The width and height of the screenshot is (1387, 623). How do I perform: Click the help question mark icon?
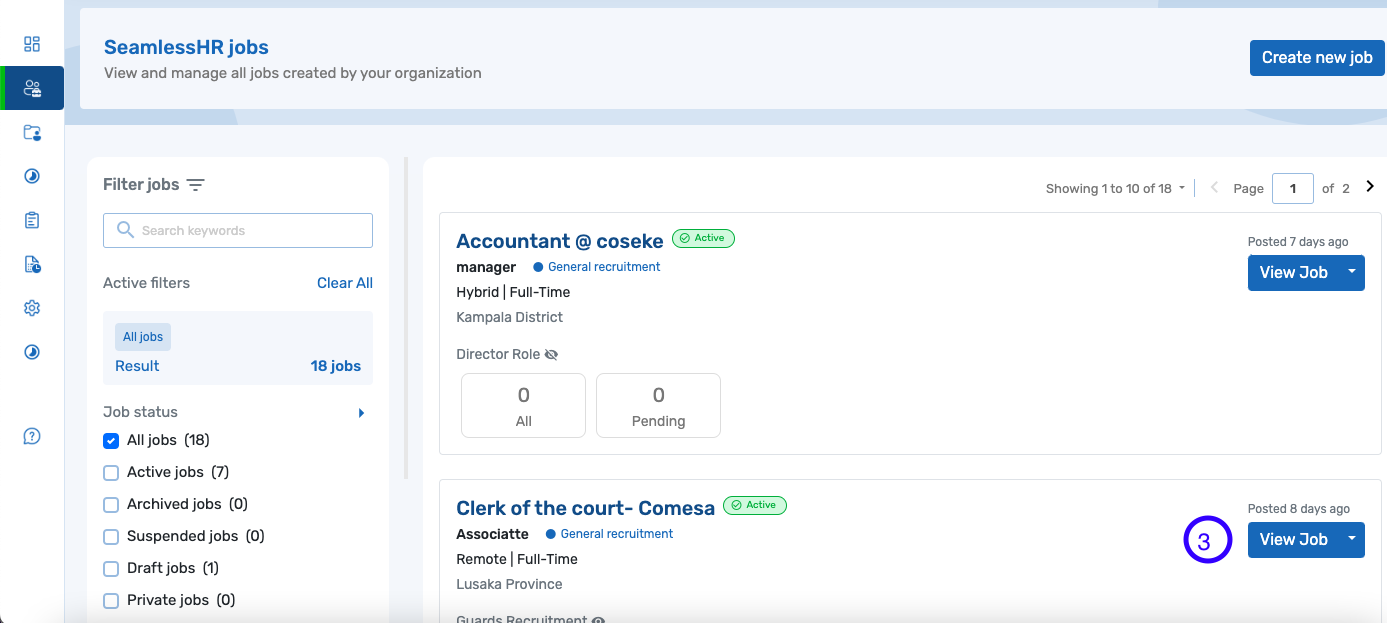pos(32,436)
